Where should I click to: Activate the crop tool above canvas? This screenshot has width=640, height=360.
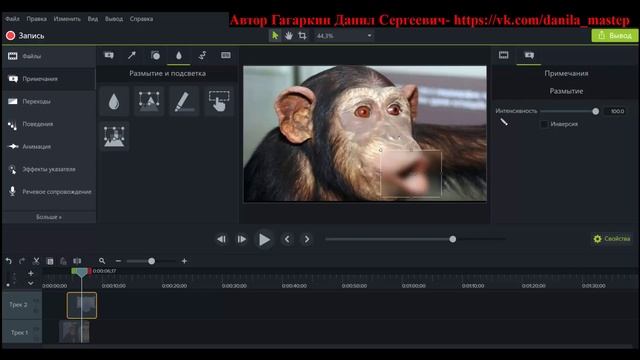click(x=302, y=36)
